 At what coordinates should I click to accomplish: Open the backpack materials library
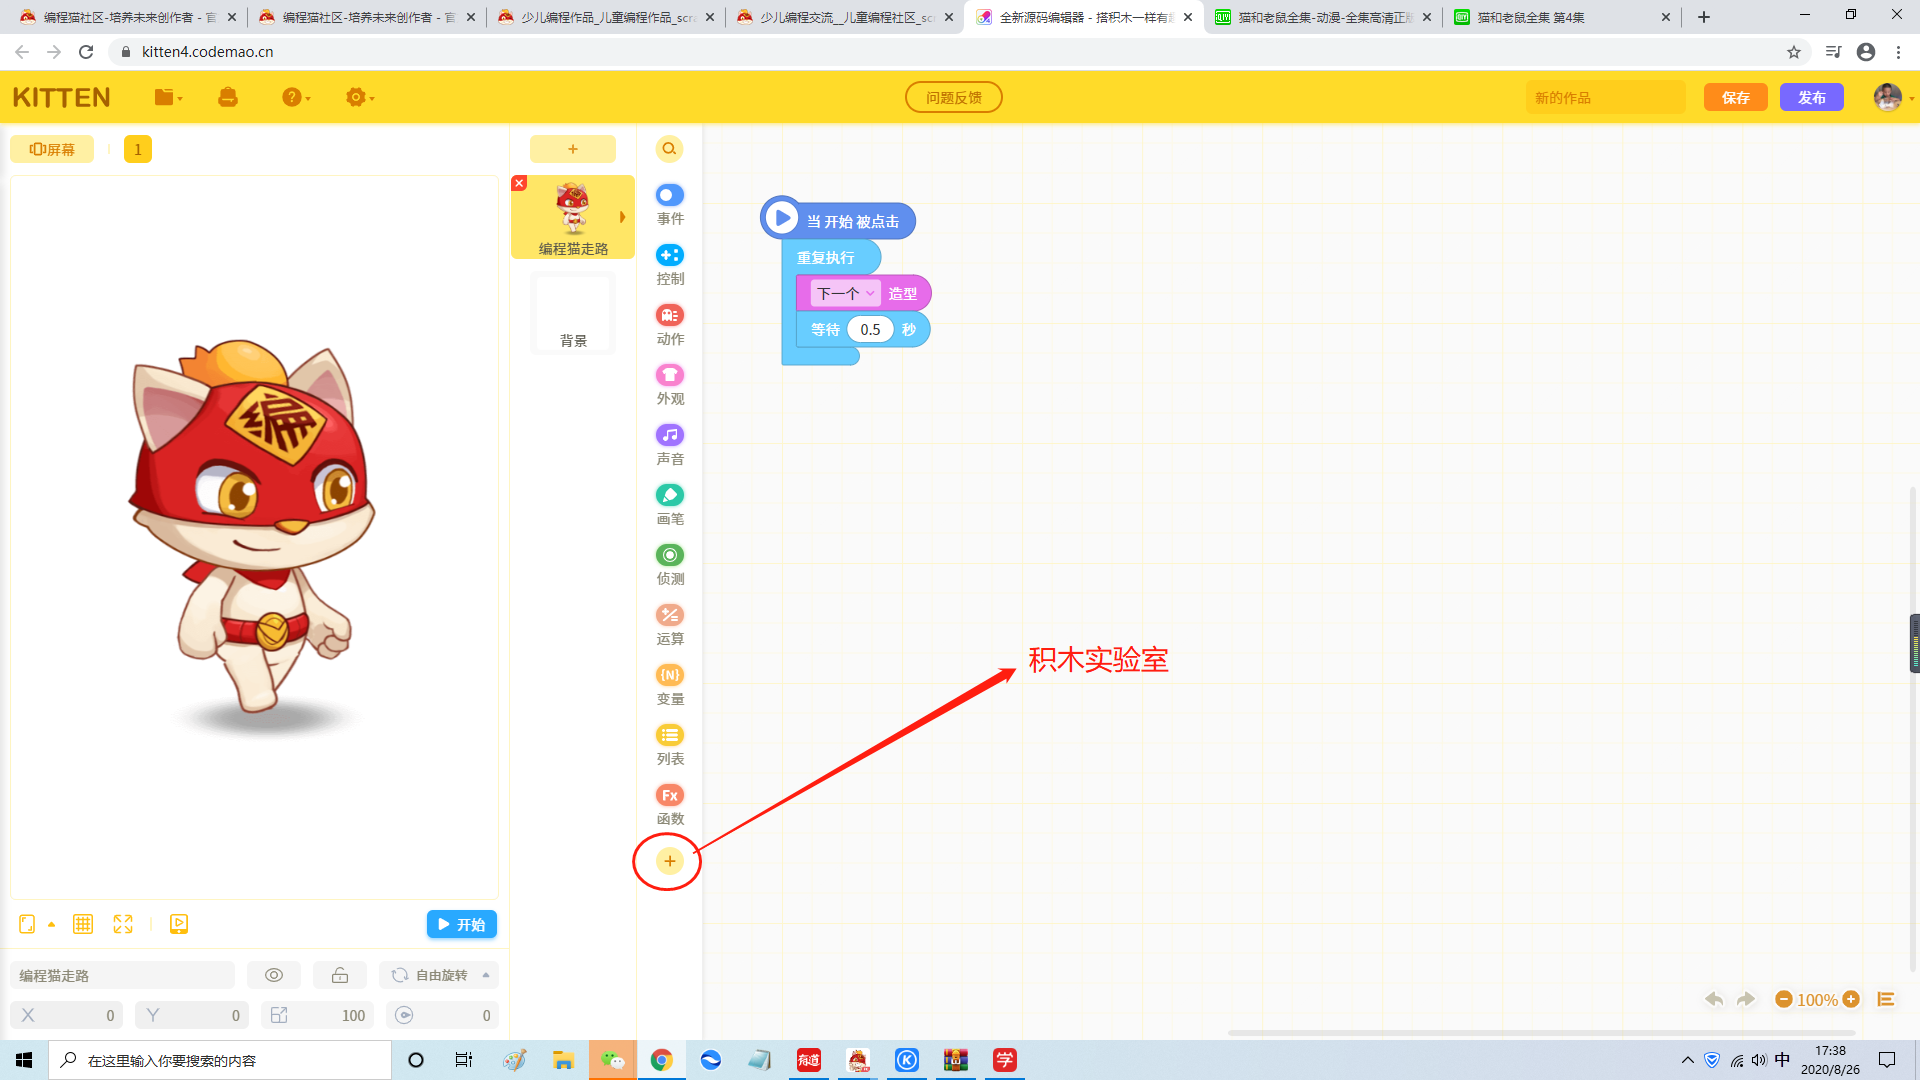[x=228, y=97]
